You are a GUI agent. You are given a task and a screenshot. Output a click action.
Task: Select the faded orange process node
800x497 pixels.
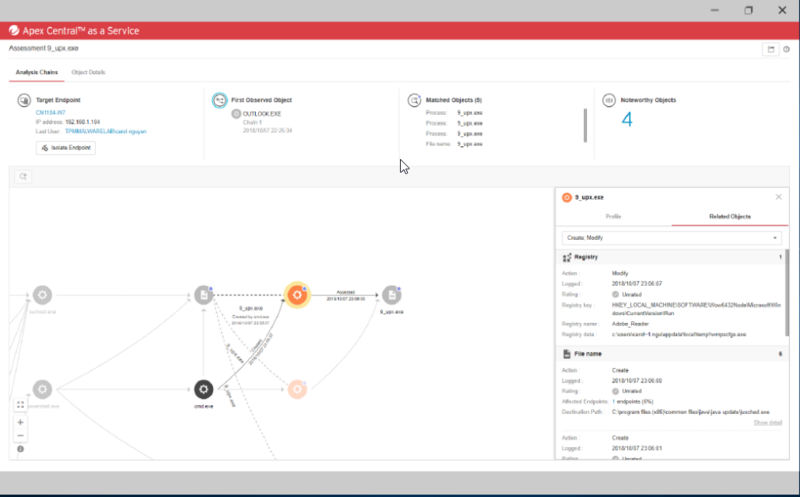(297, 389)
